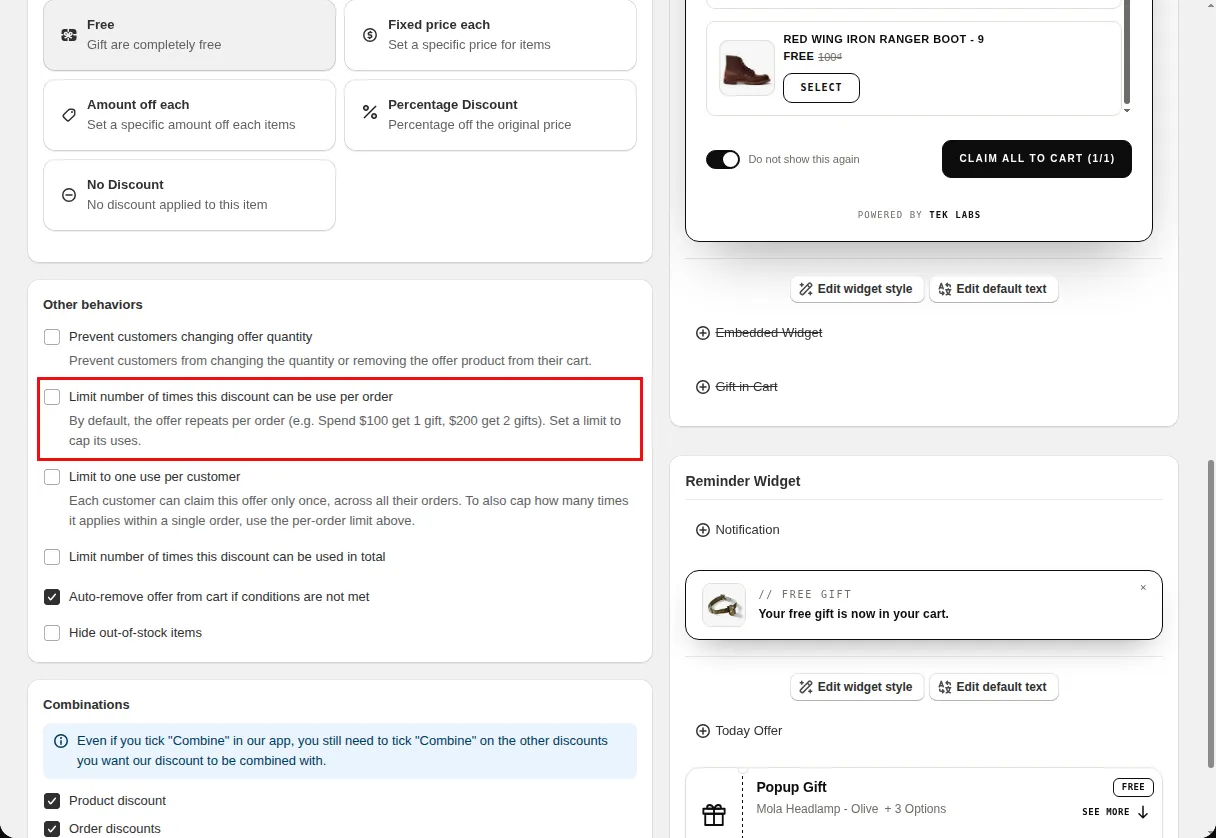Click CLAIM ALL TO CART button
Viewport: 1216px width, 838px height.
(1037, 158)
